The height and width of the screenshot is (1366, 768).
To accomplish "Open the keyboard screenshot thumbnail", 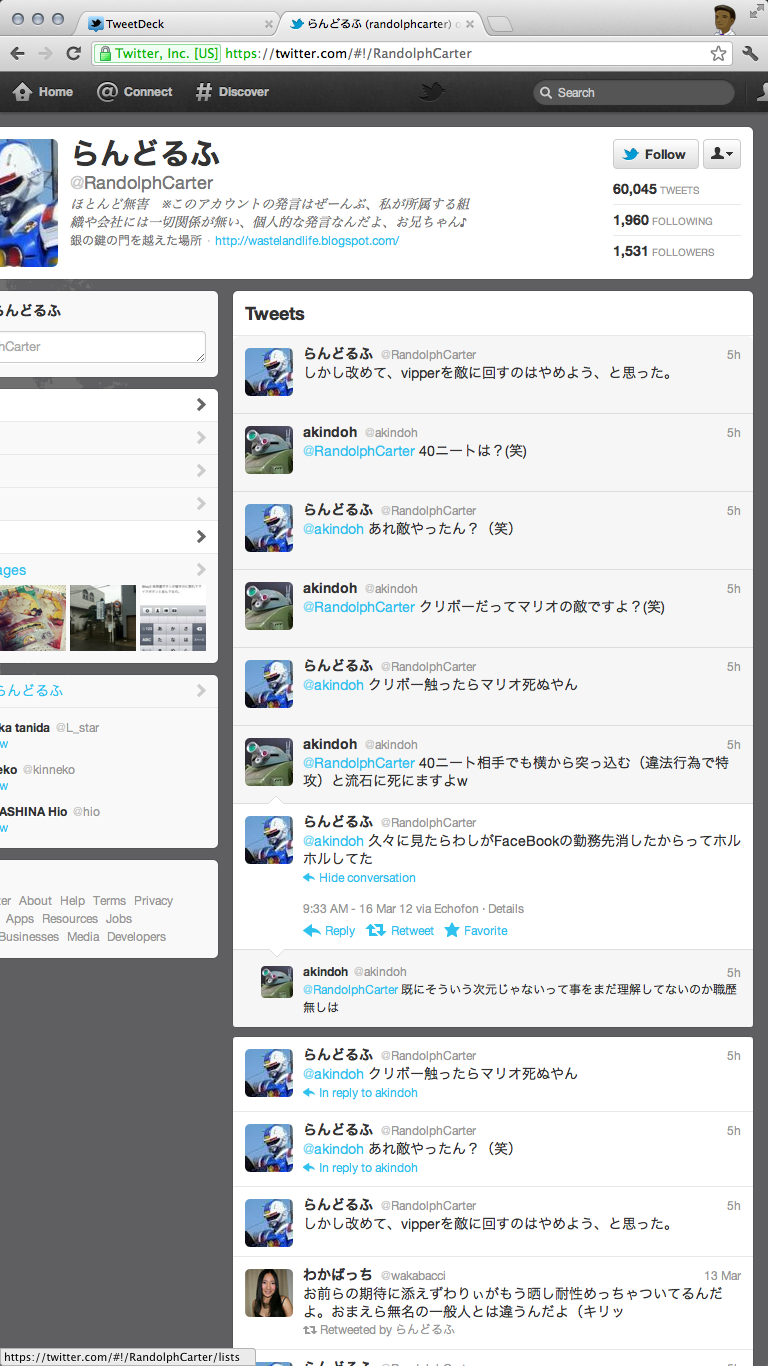I will 173,618.
